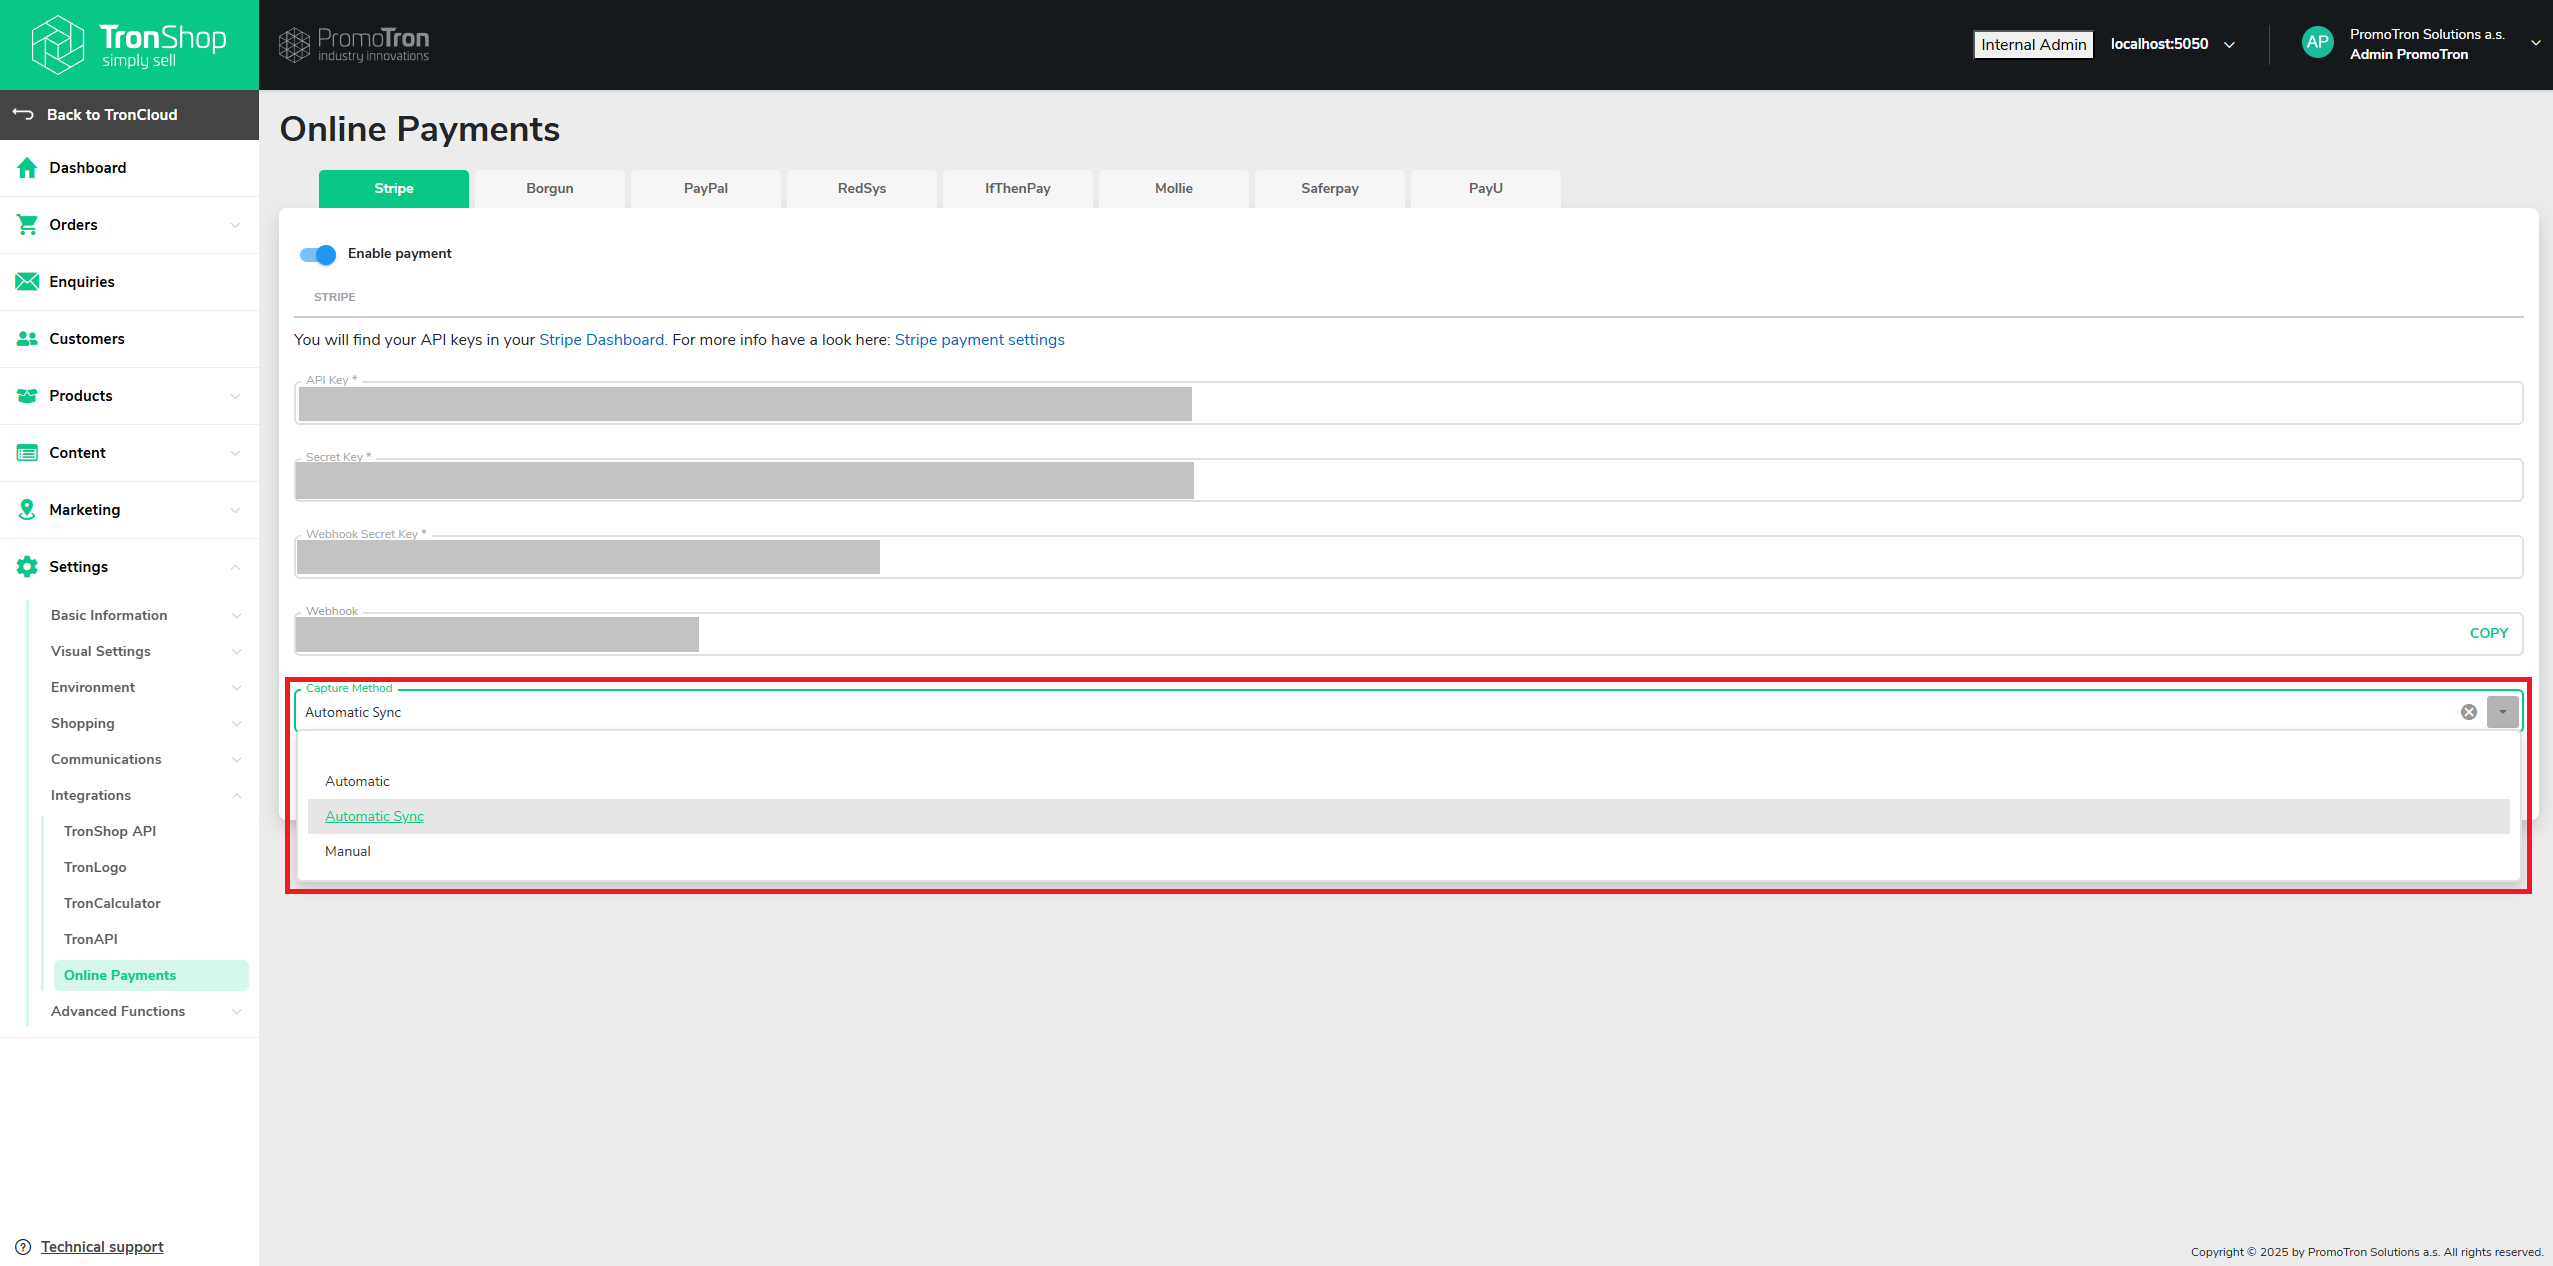Select the Automatic Sync capture option
2553x1266 pixels.
(x=1408, y=816)
